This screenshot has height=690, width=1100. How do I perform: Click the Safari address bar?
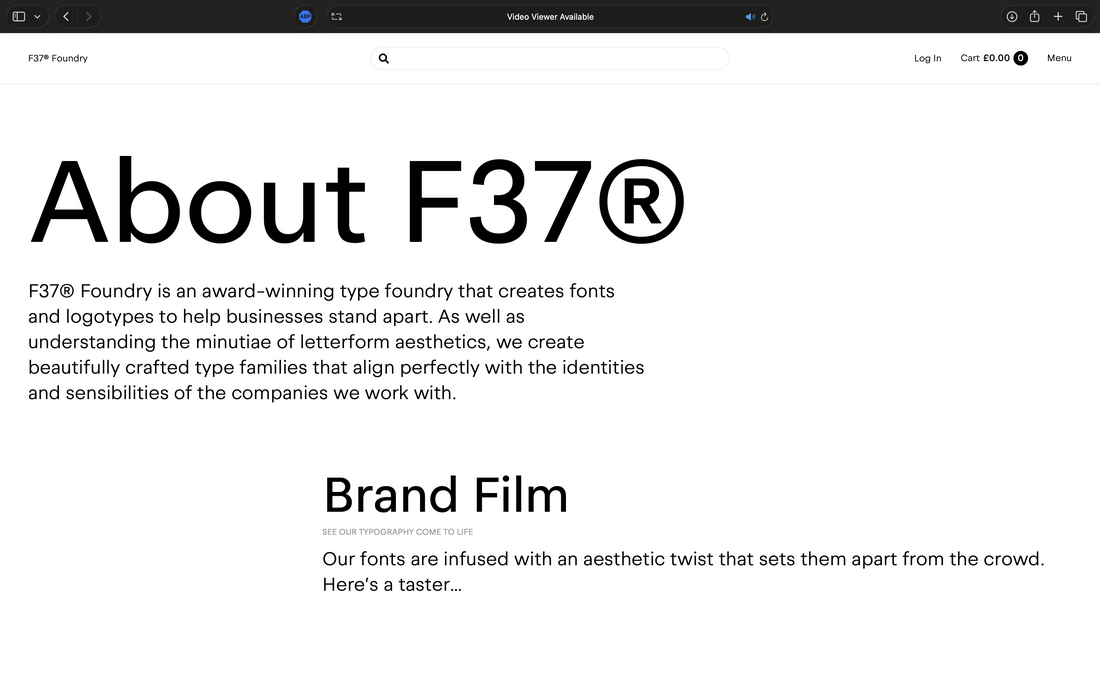tap(550, 16)
